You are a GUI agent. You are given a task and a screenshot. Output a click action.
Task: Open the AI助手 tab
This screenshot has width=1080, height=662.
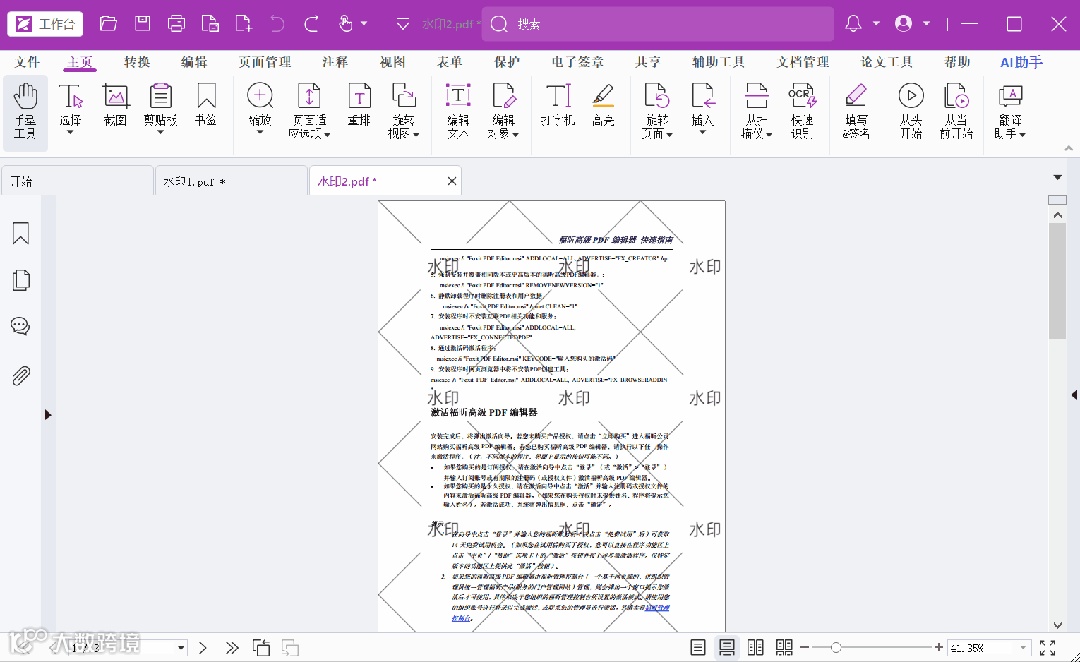(x=1021, y=62)
